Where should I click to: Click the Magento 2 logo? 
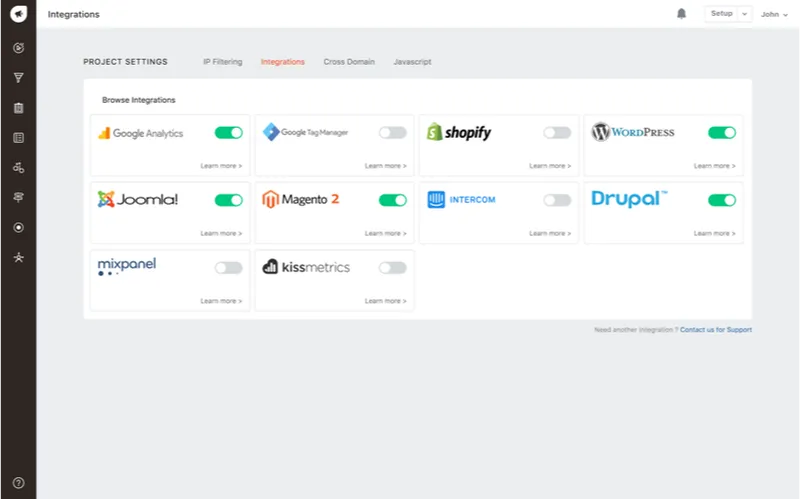click(x=300, y=199)
